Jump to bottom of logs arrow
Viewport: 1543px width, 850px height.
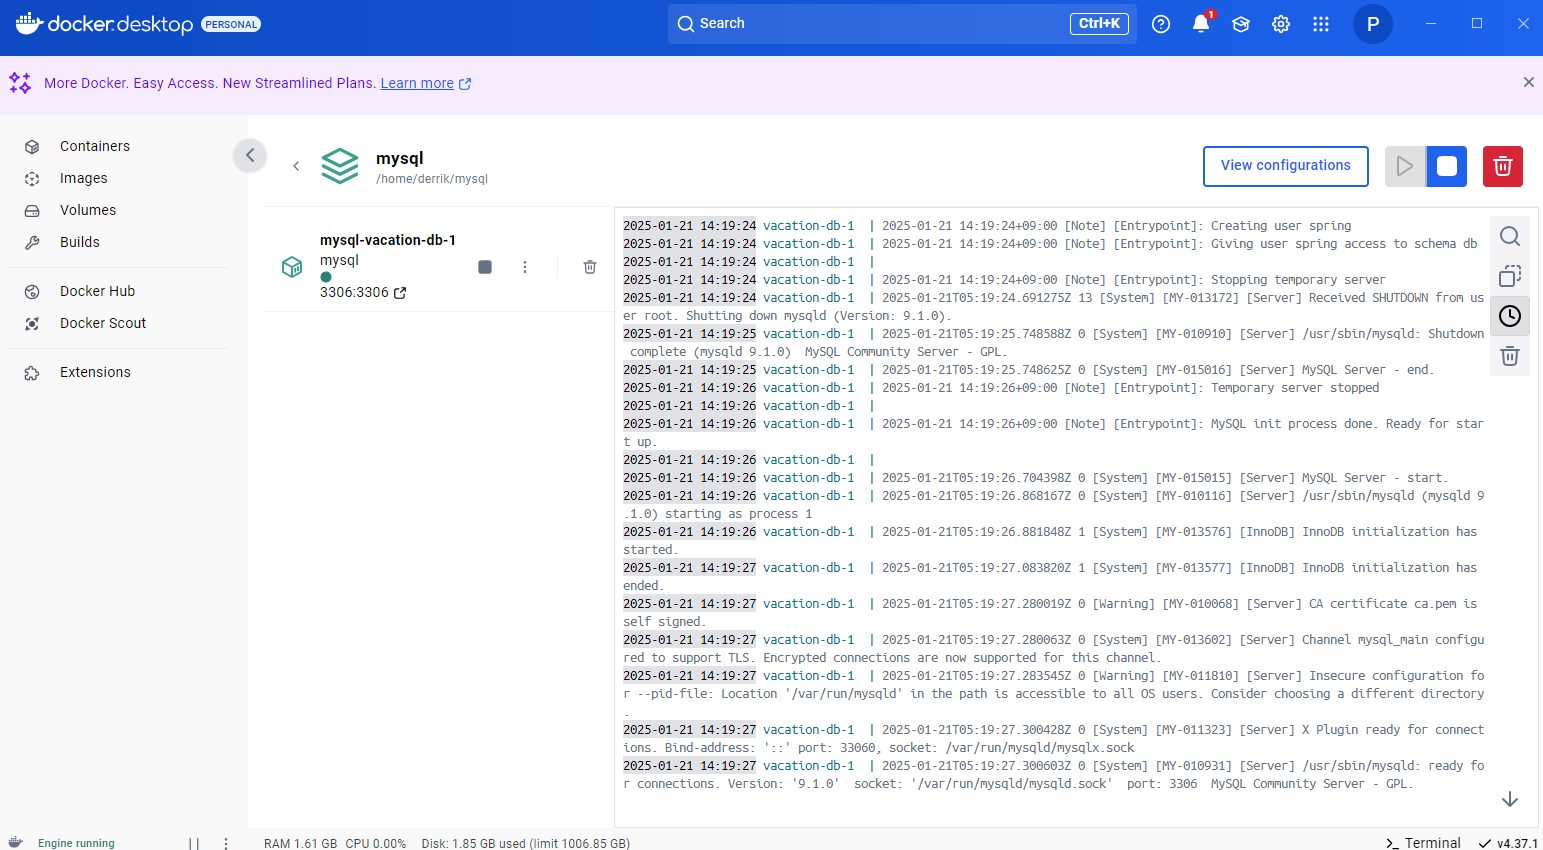[x=1510, y=799]
